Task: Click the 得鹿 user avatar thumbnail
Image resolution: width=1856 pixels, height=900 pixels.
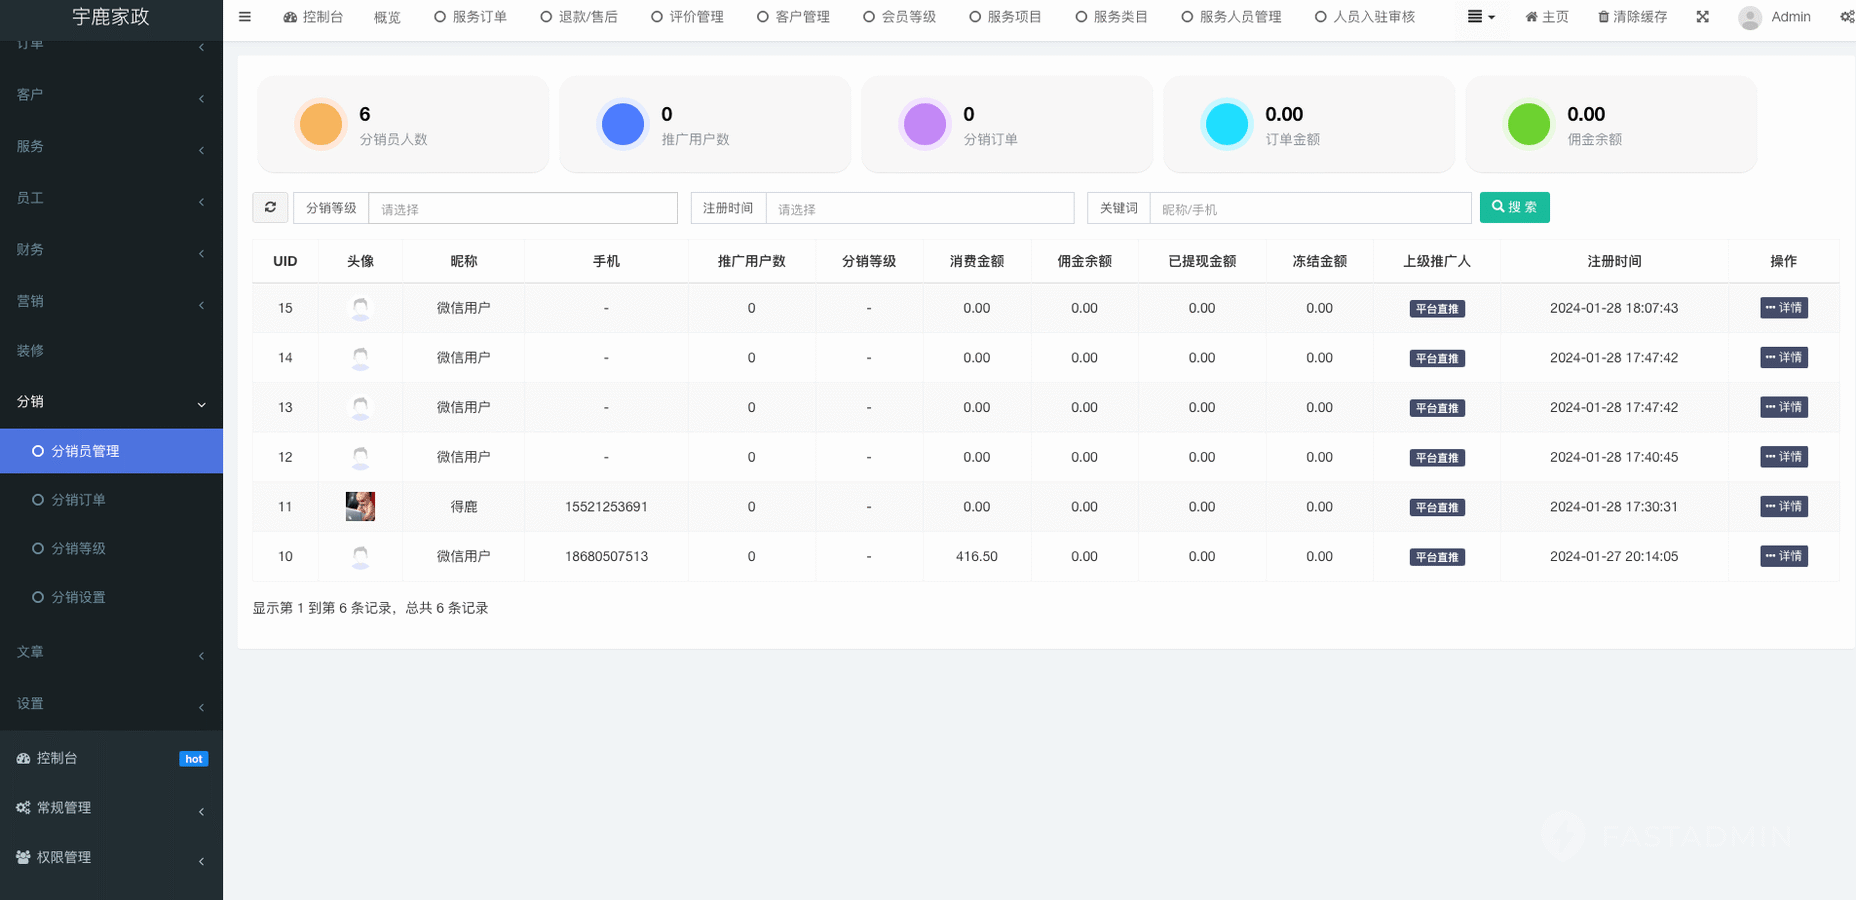Action: coord(360,507)
